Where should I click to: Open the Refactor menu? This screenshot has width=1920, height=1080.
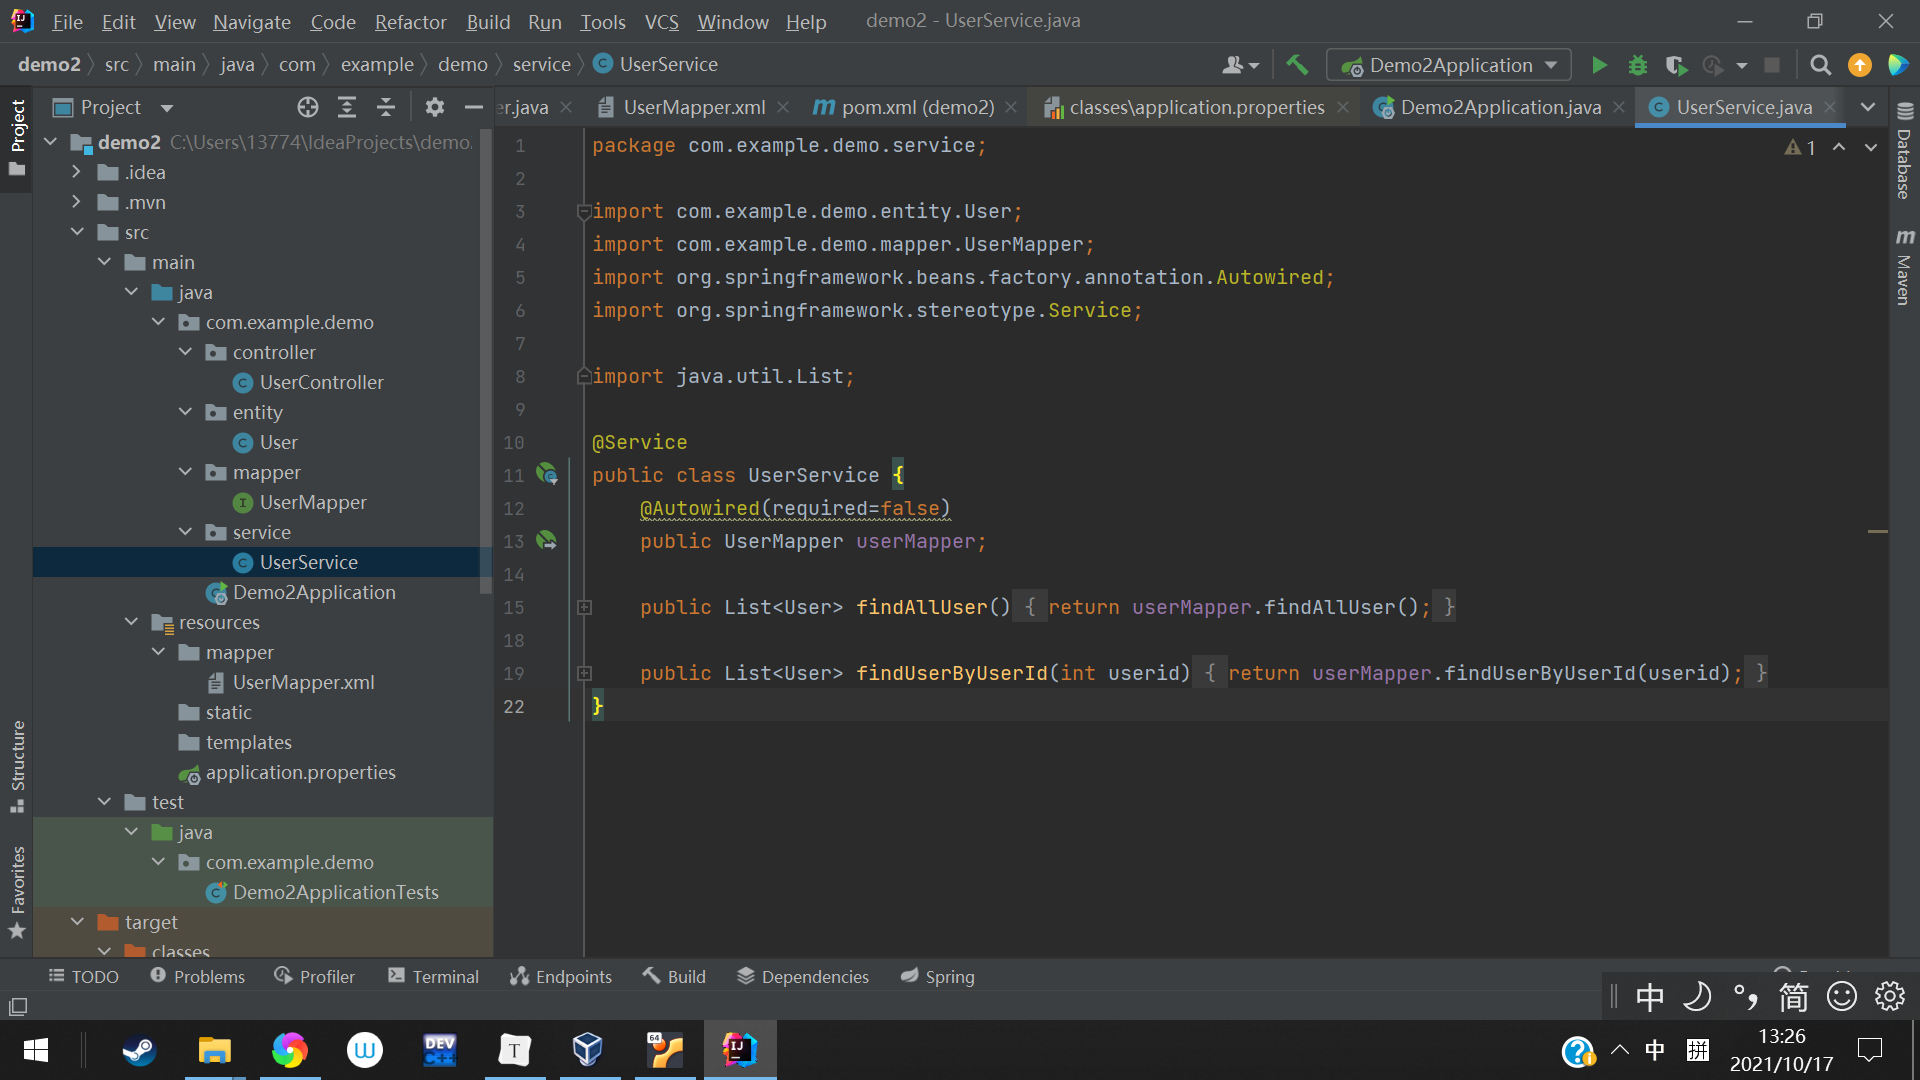tap(410, 21)
